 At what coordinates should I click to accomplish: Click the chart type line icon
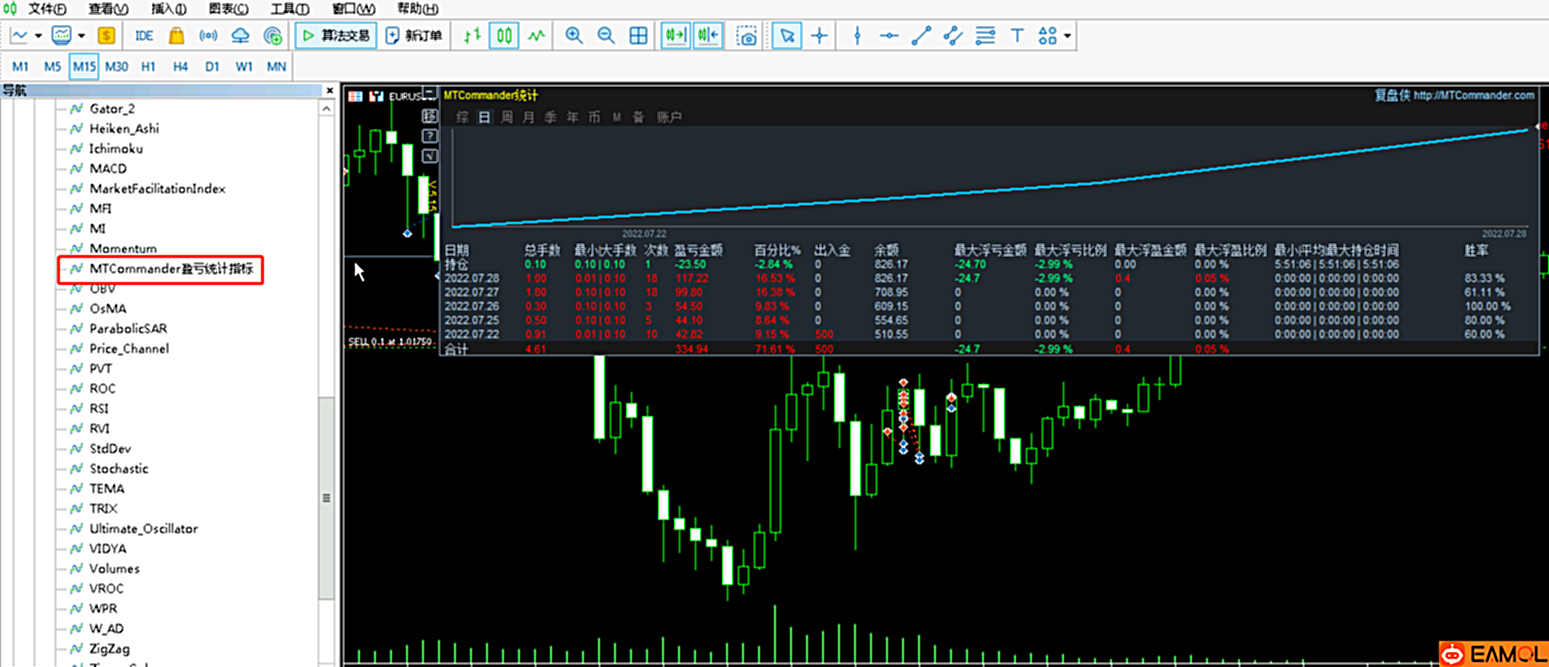click(20, 36)
